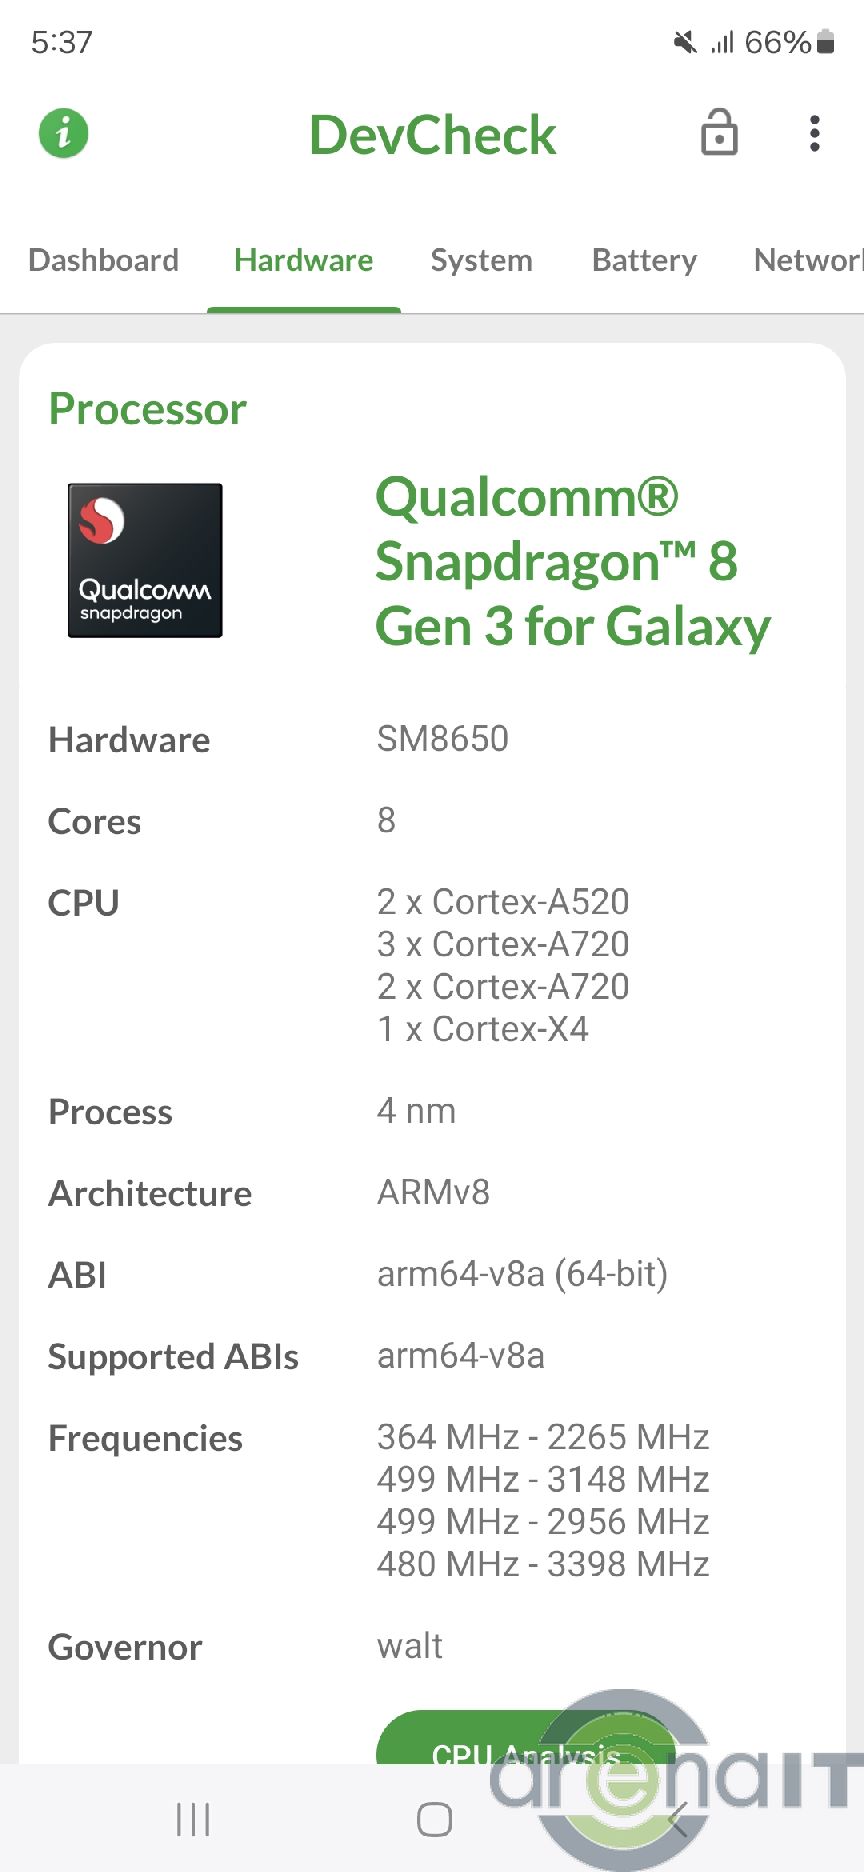Open the three-dot overflow menu

click(815, 133)
